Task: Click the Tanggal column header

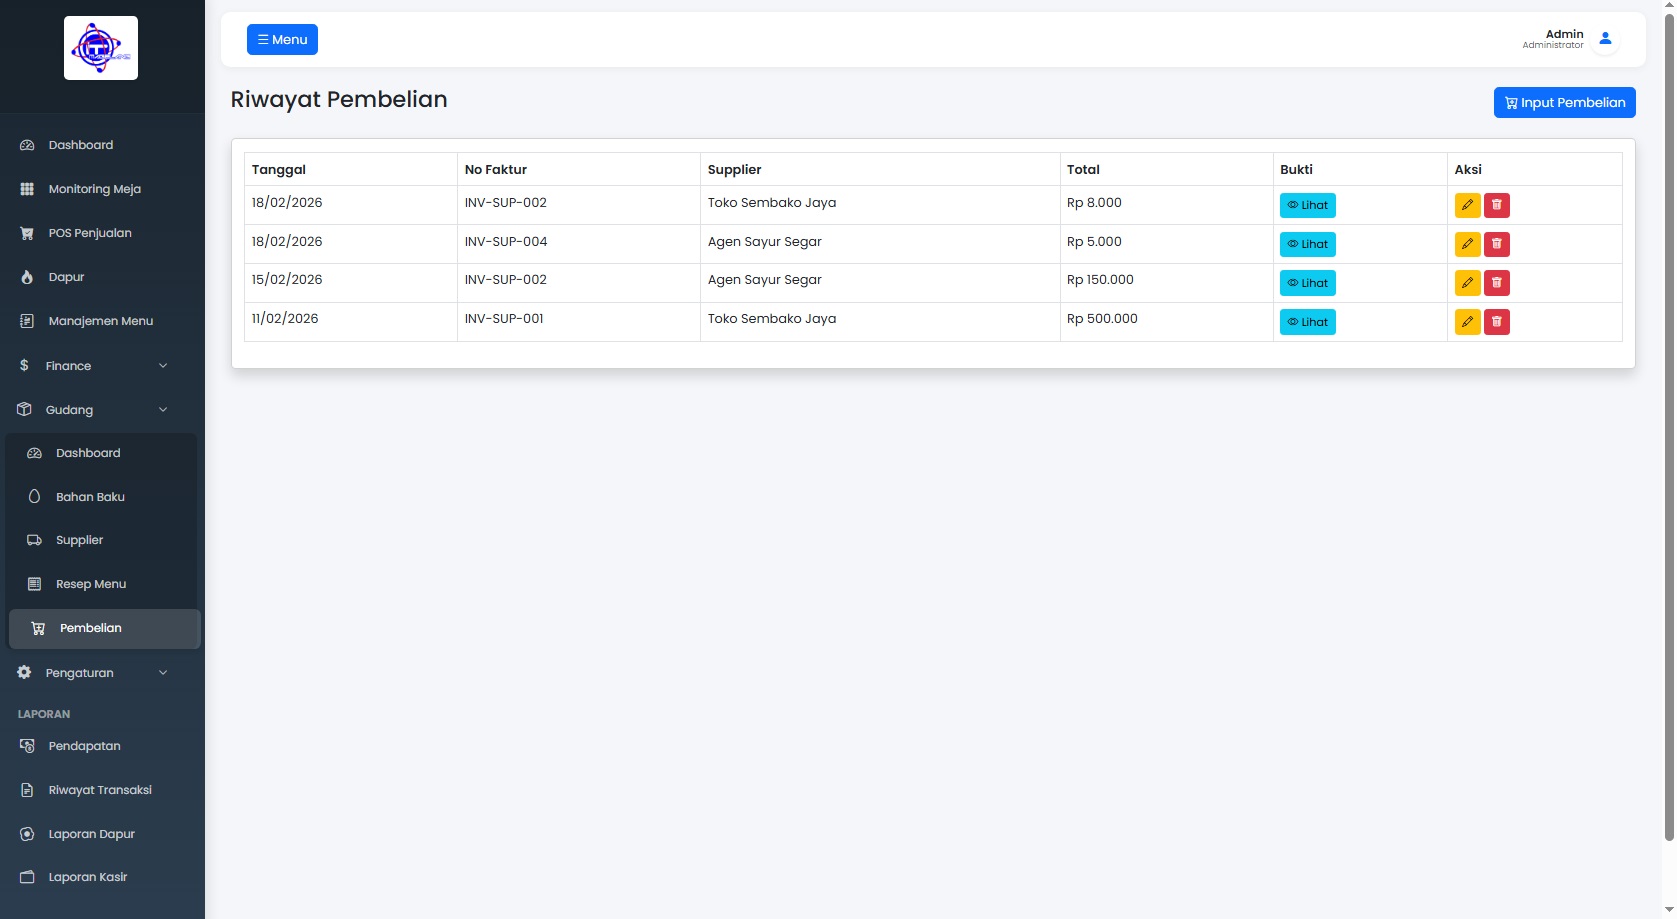Action: coord(350,169)
